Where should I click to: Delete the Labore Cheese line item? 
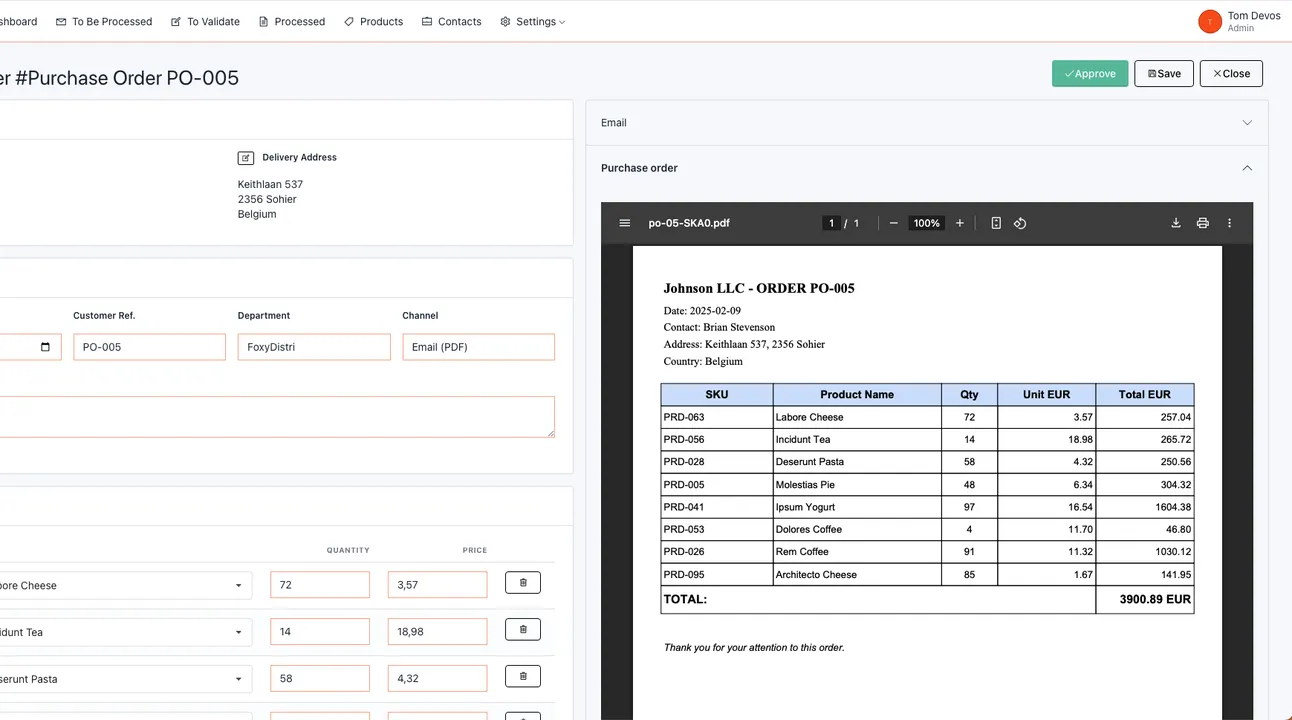[523, 583]
